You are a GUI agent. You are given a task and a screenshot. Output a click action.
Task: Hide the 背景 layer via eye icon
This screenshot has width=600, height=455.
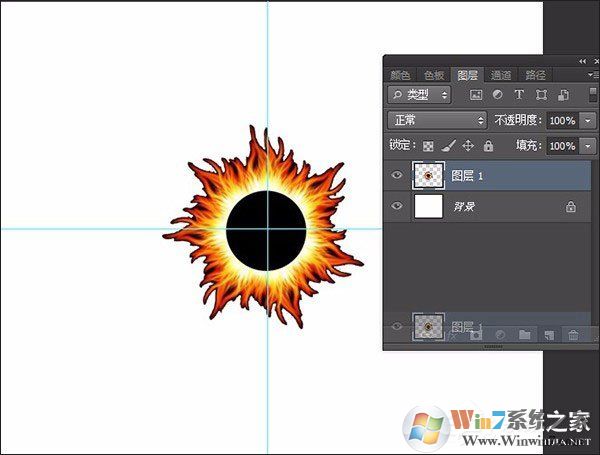tap(397, 206)
